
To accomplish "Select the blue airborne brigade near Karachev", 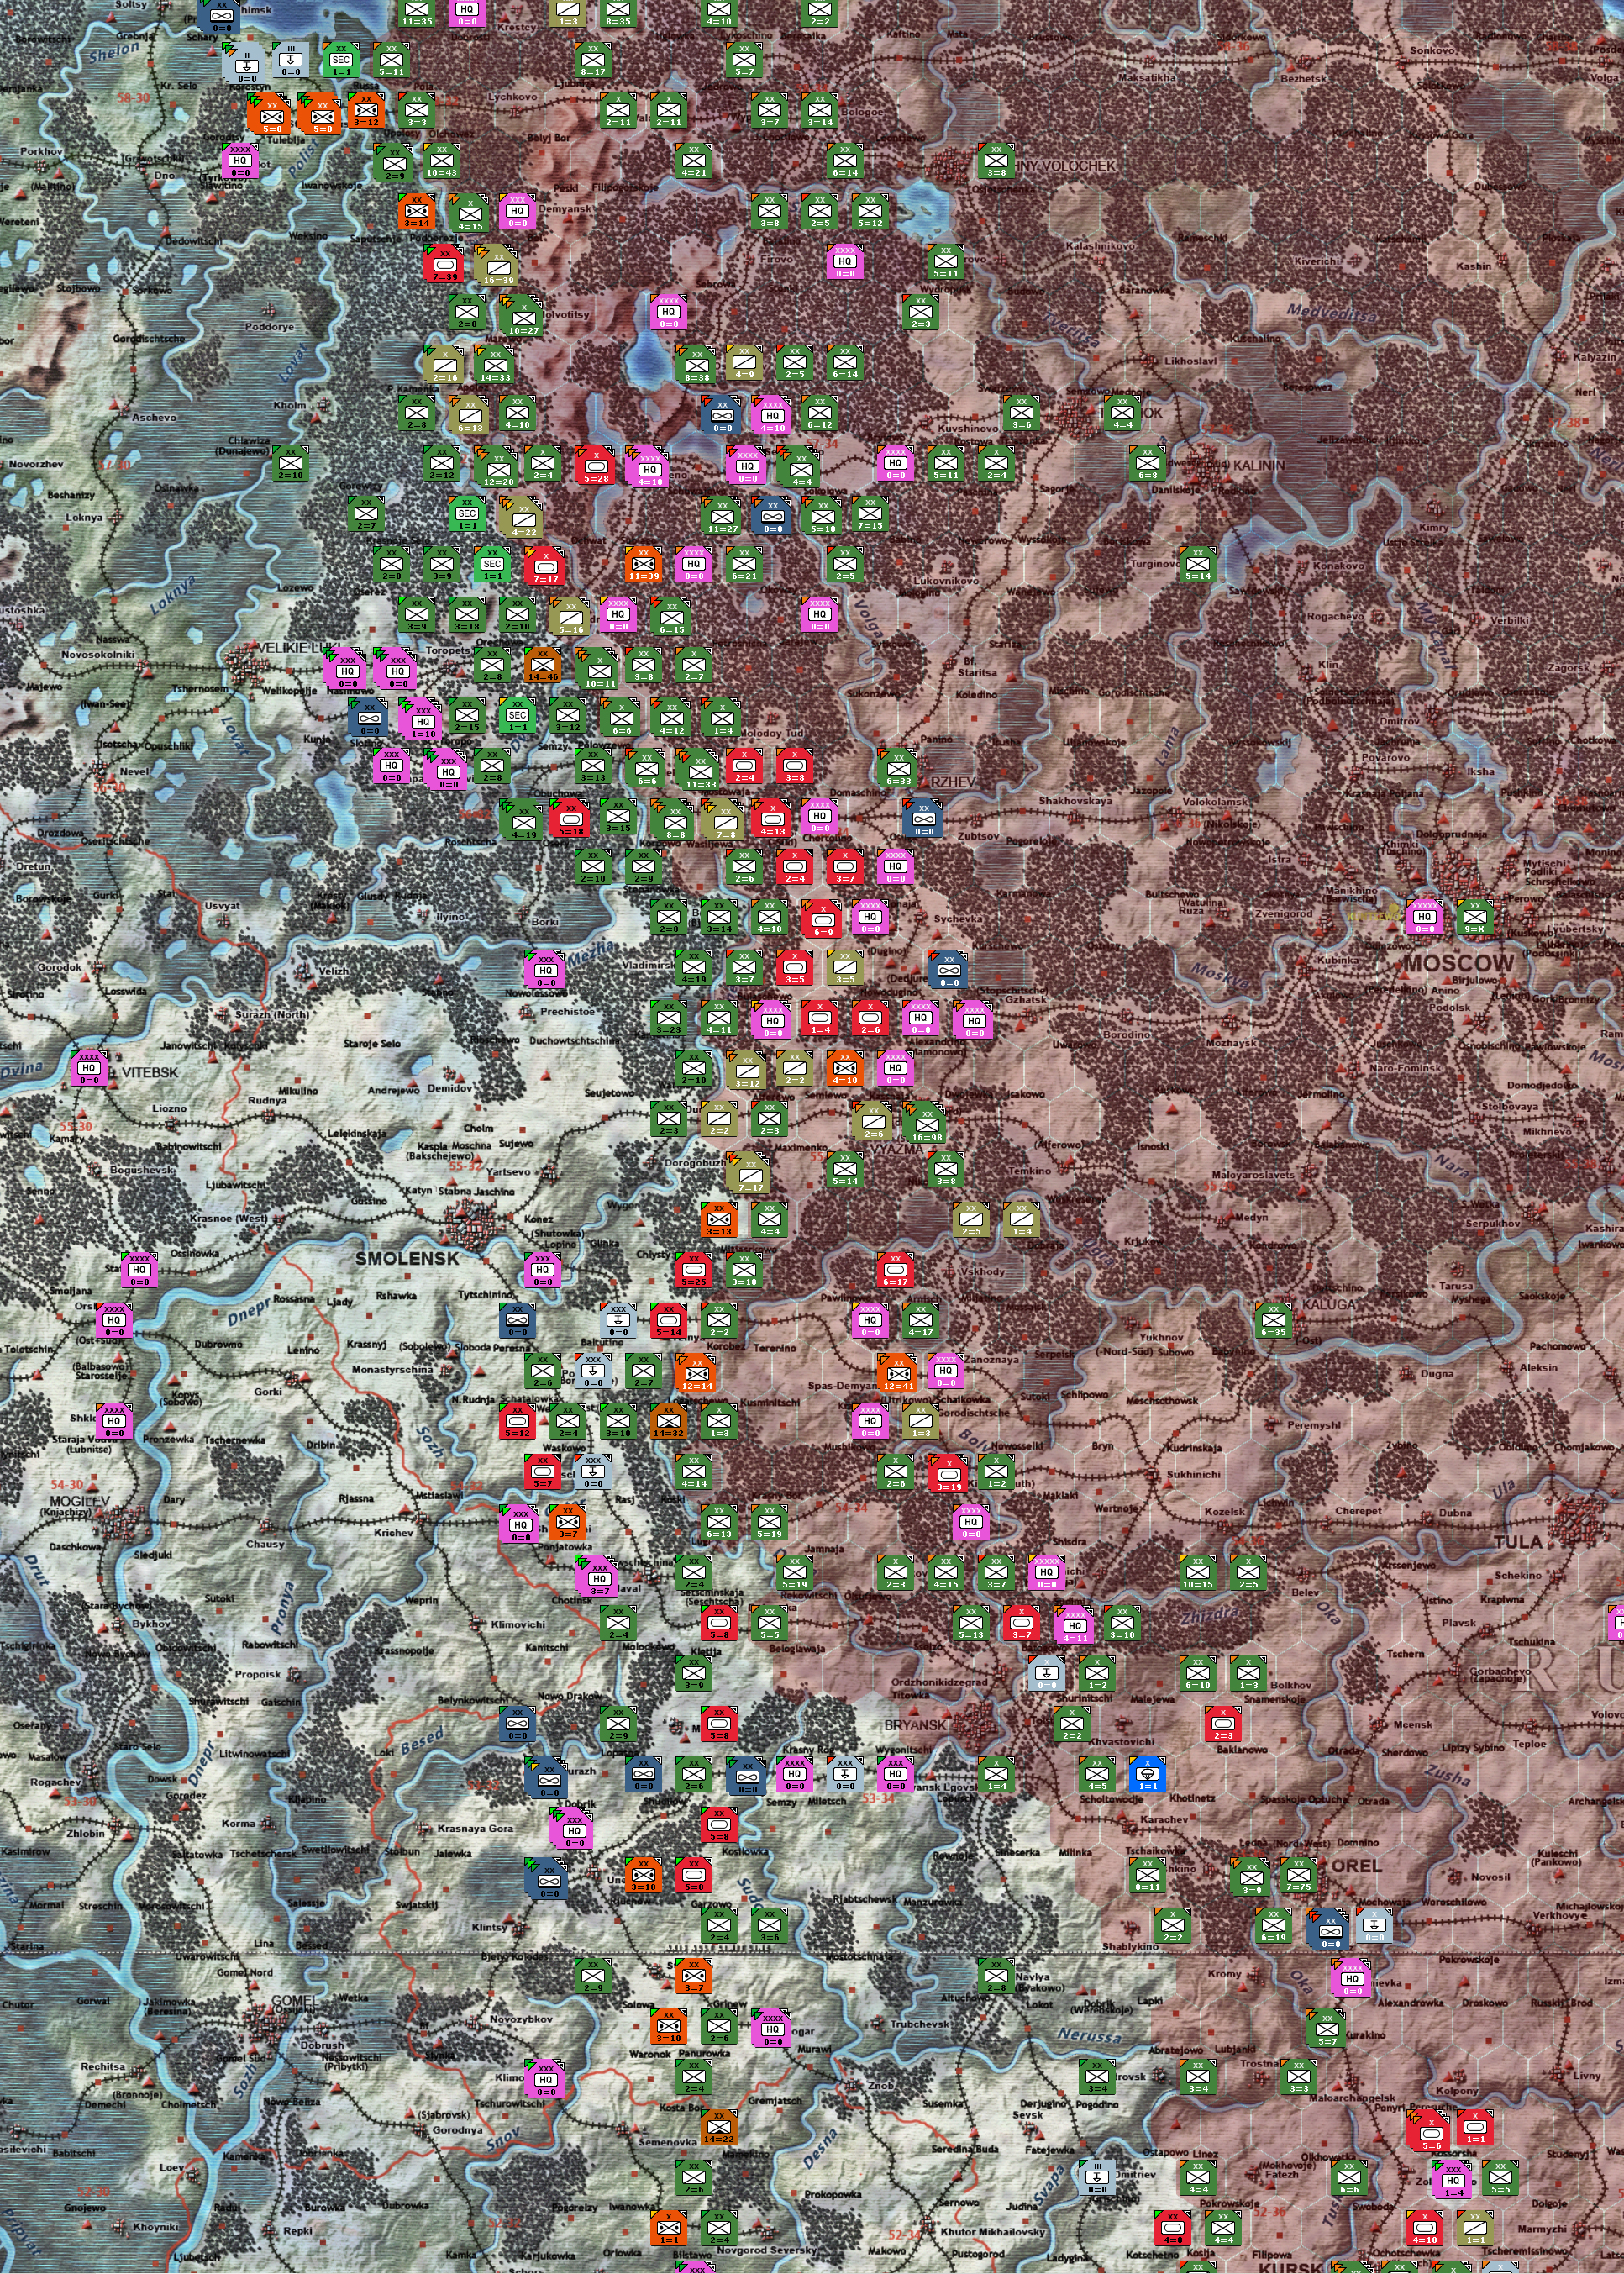I will tap(1147, 1774).
